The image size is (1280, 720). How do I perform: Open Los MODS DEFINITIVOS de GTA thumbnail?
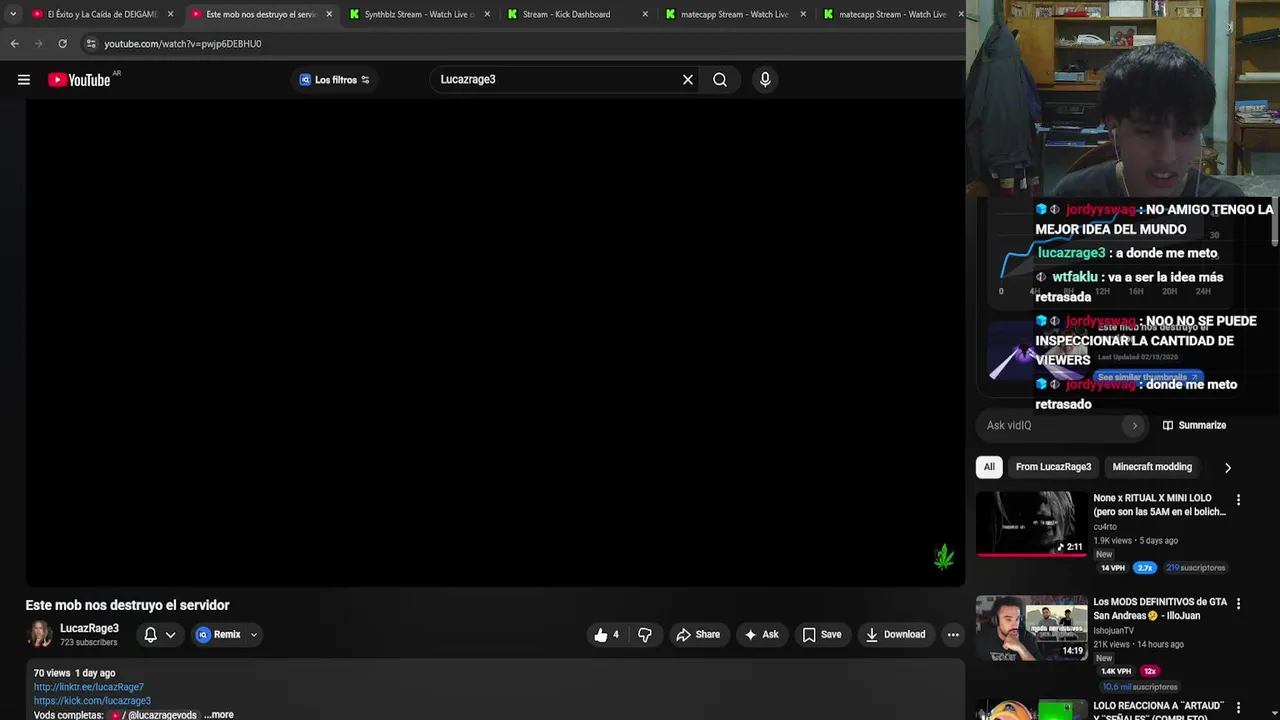[x=1031, y=628]
